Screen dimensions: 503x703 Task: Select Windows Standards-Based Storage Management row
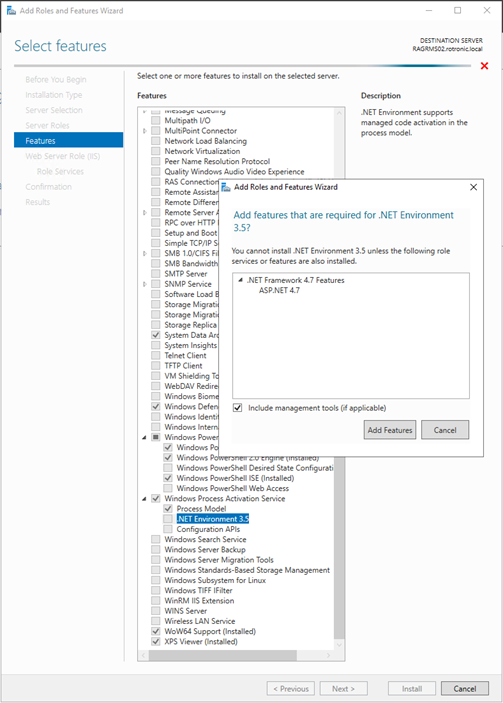point(247,570)
